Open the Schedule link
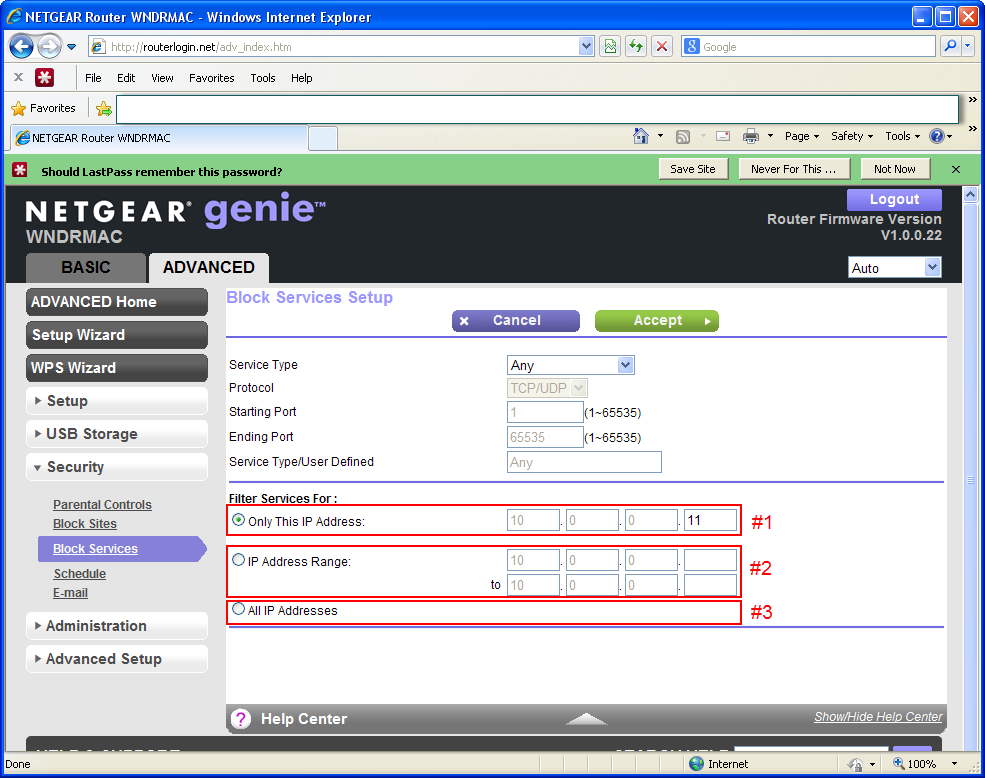The width and height of the screenshot is (985, 778). (80, 574)
